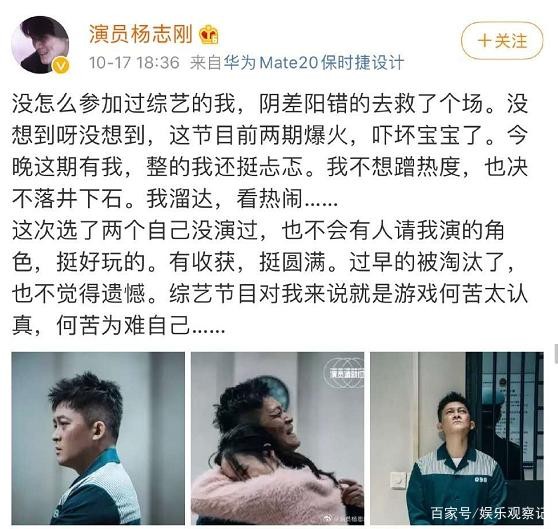Click the 演员请就位 logo watermark in middle photo
Screen dimensions: 558x529
tap(344, 373)
